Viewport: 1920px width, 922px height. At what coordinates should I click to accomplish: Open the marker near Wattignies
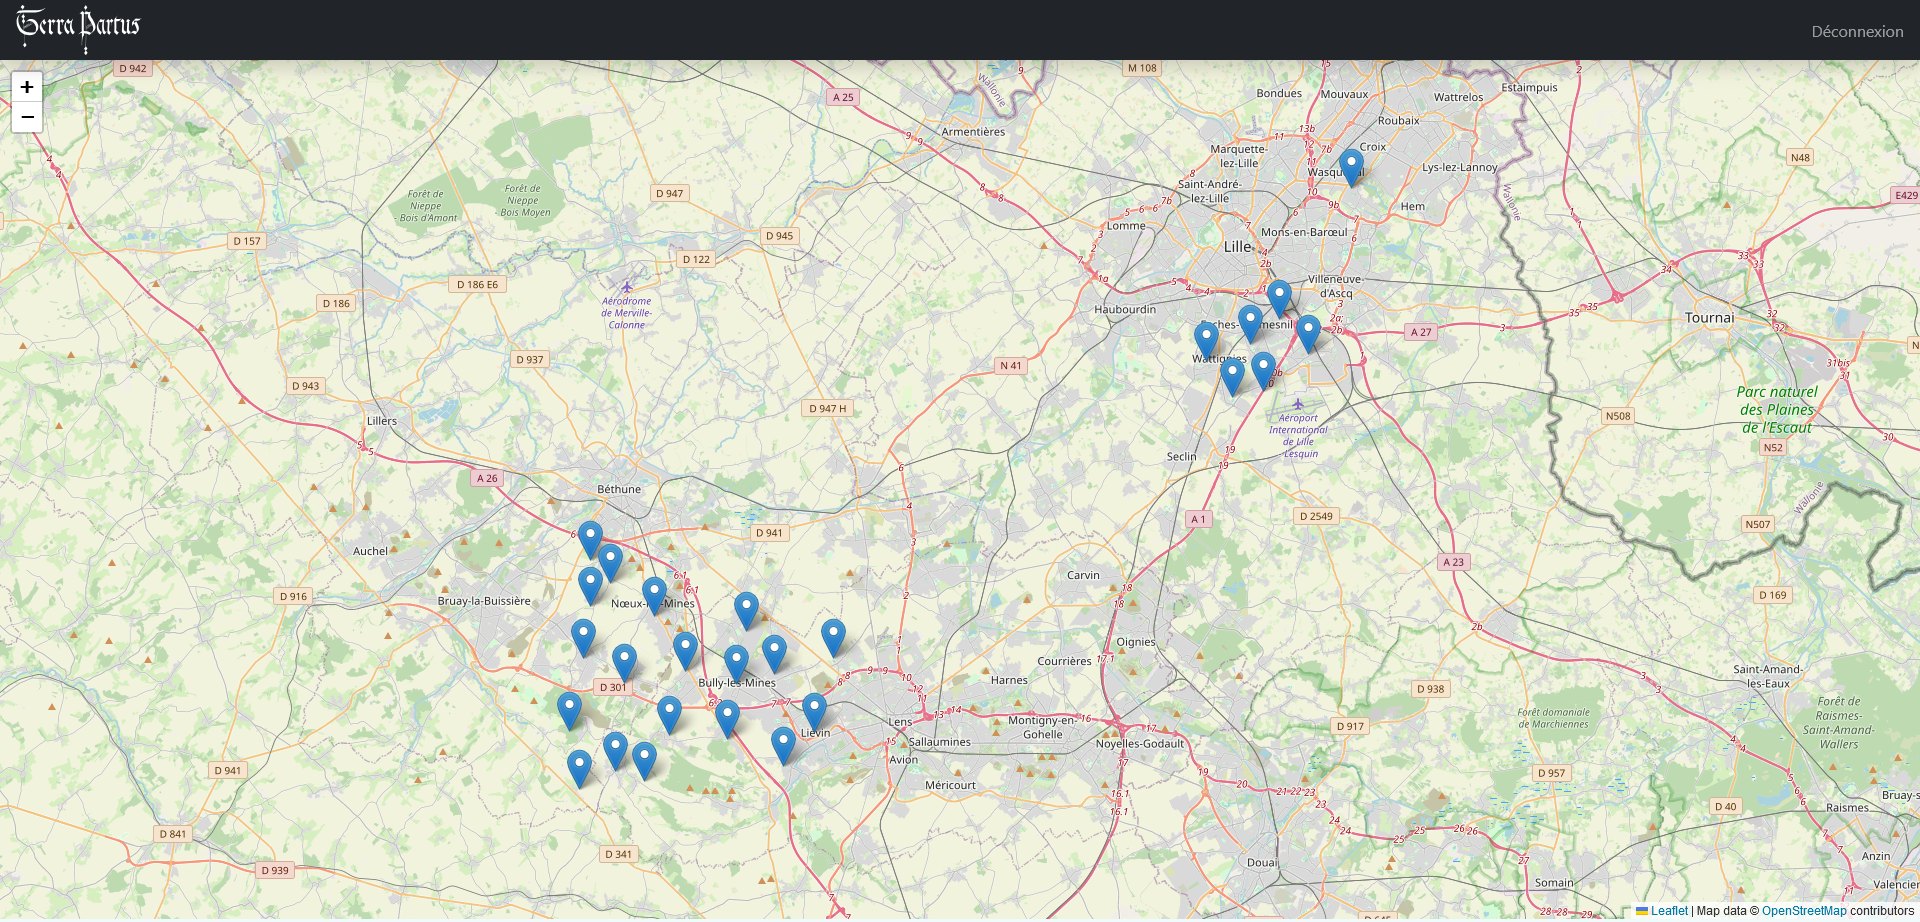[1205, 336]
